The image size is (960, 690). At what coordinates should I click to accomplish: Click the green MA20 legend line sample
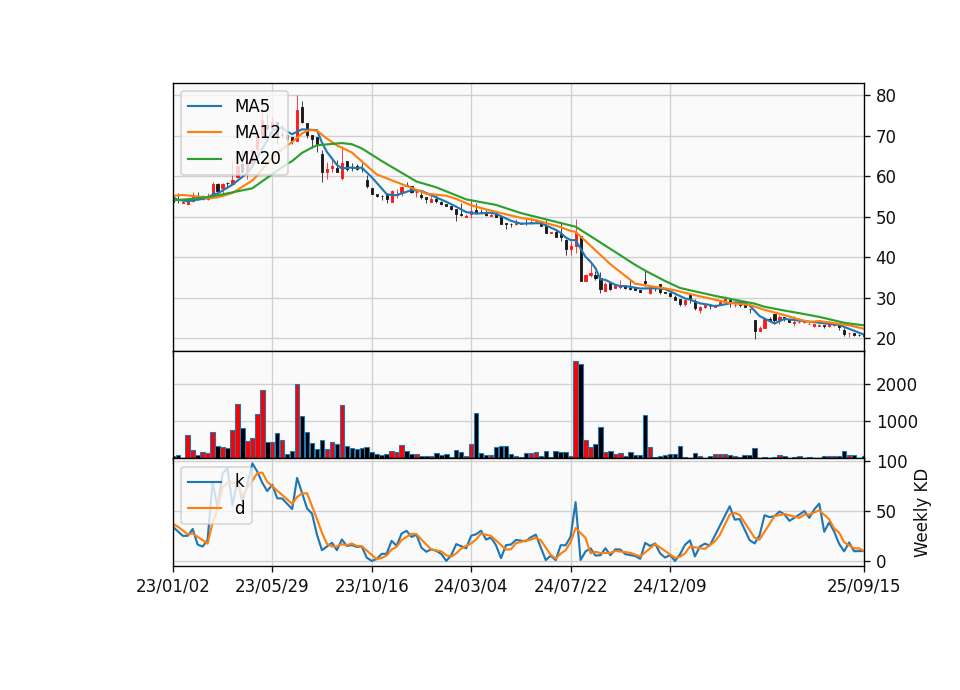pyautogui.click(x=204, y=159)
